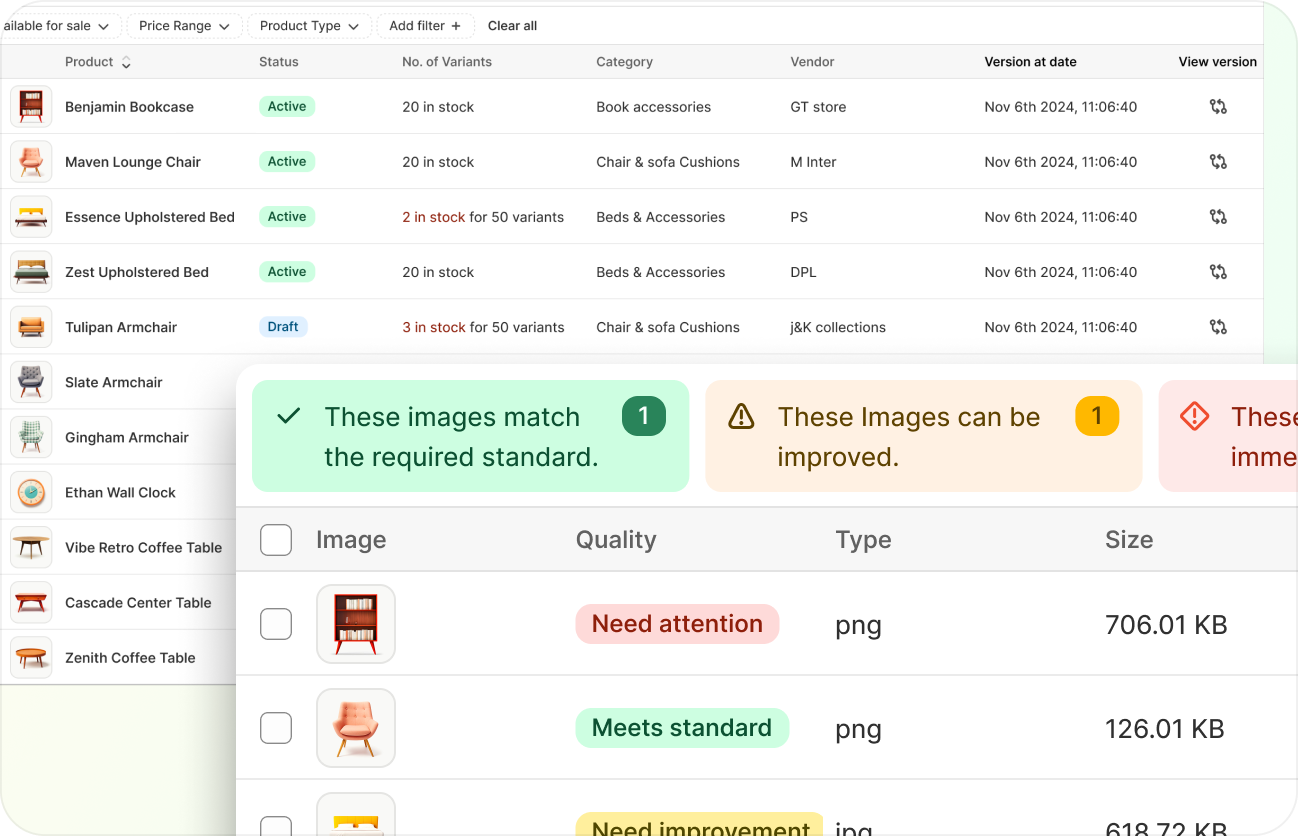Image resolution: width=1298 pixels, height=836 pixels.
Task: Click the warning triangle icon on improvement card
Action: 741,417
